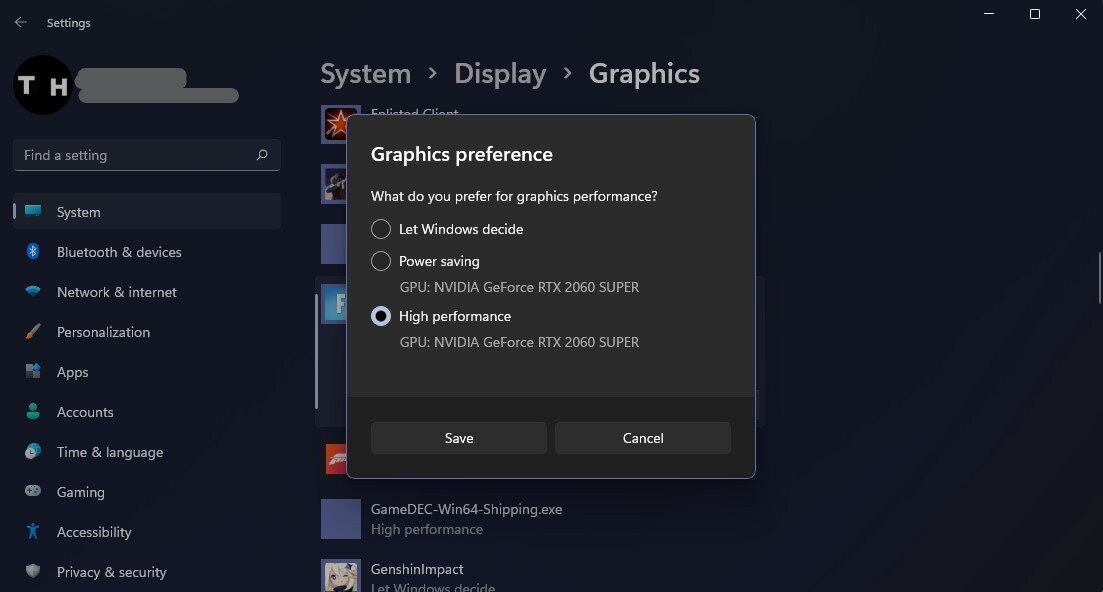Save the graphics preference
This screenshot has width=1103, height=592.
(459, 438)
